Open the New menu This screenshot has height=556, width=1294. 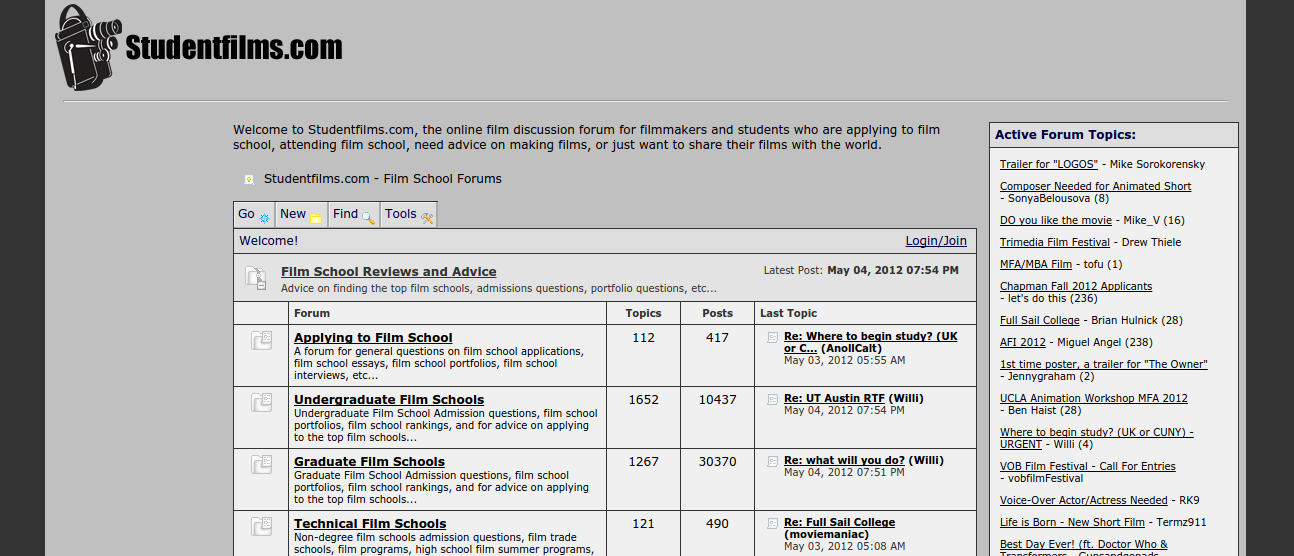pyautogui.click(x=301, y=214)
